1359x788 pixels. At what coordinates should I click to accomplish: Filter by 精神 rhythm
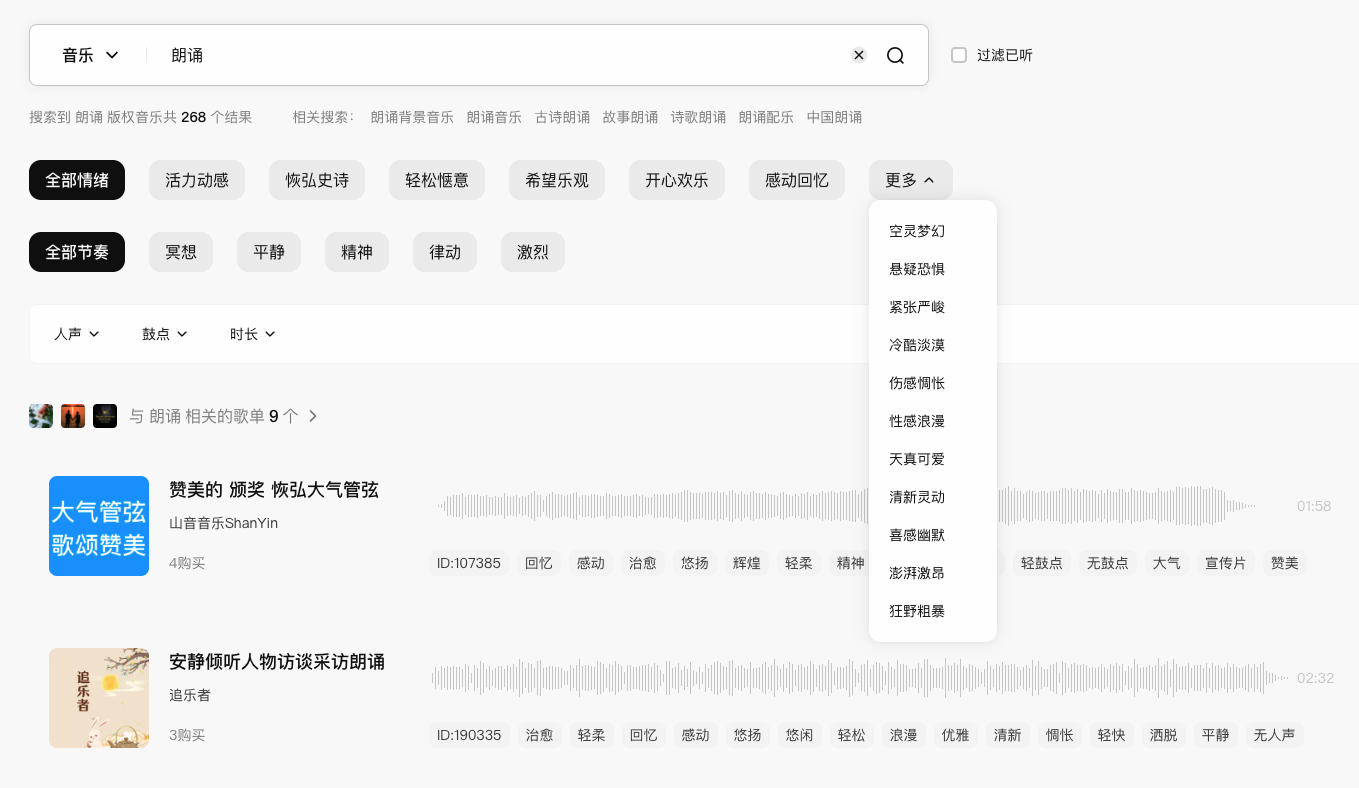click(357, 252)
